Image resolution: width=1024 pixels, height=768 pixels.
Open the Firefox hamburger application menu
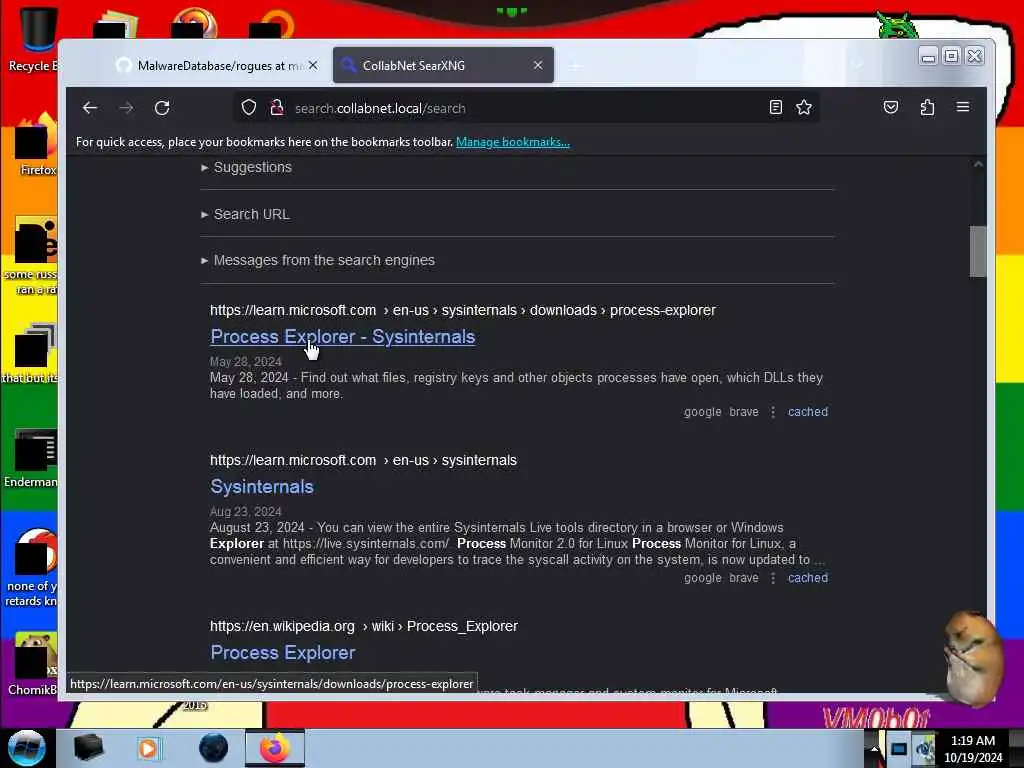(963, 107)
